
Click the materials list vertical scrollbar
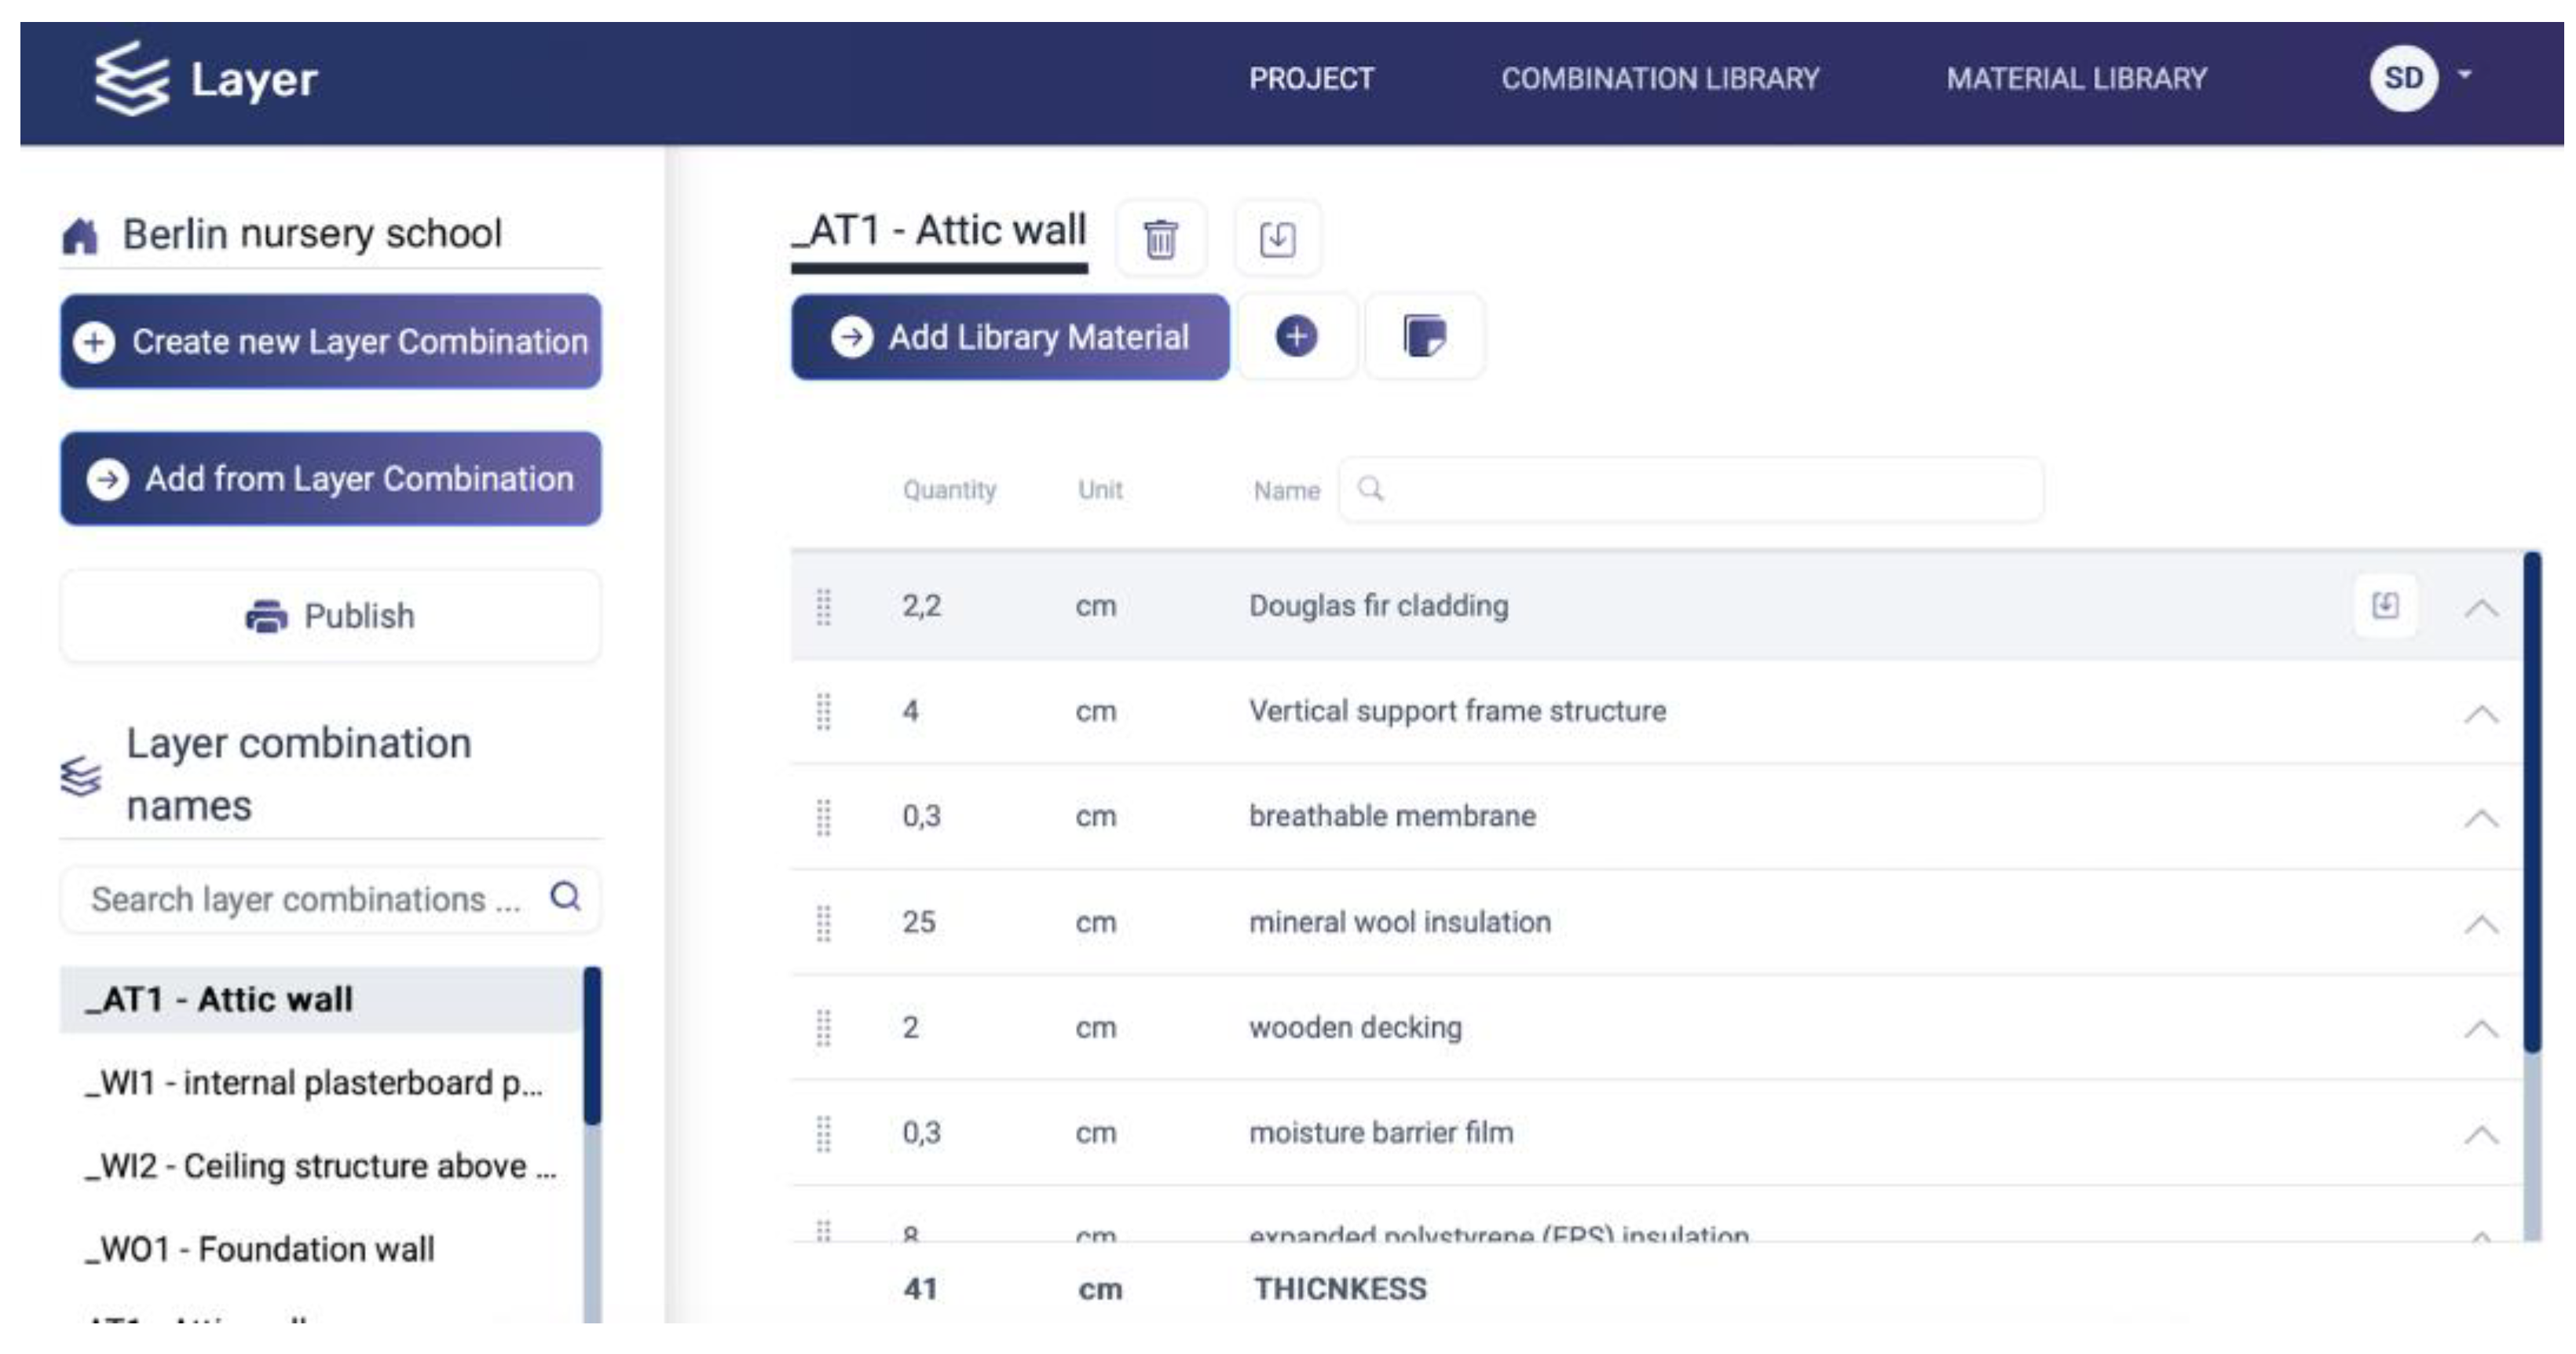click(x=2531, y=800)
